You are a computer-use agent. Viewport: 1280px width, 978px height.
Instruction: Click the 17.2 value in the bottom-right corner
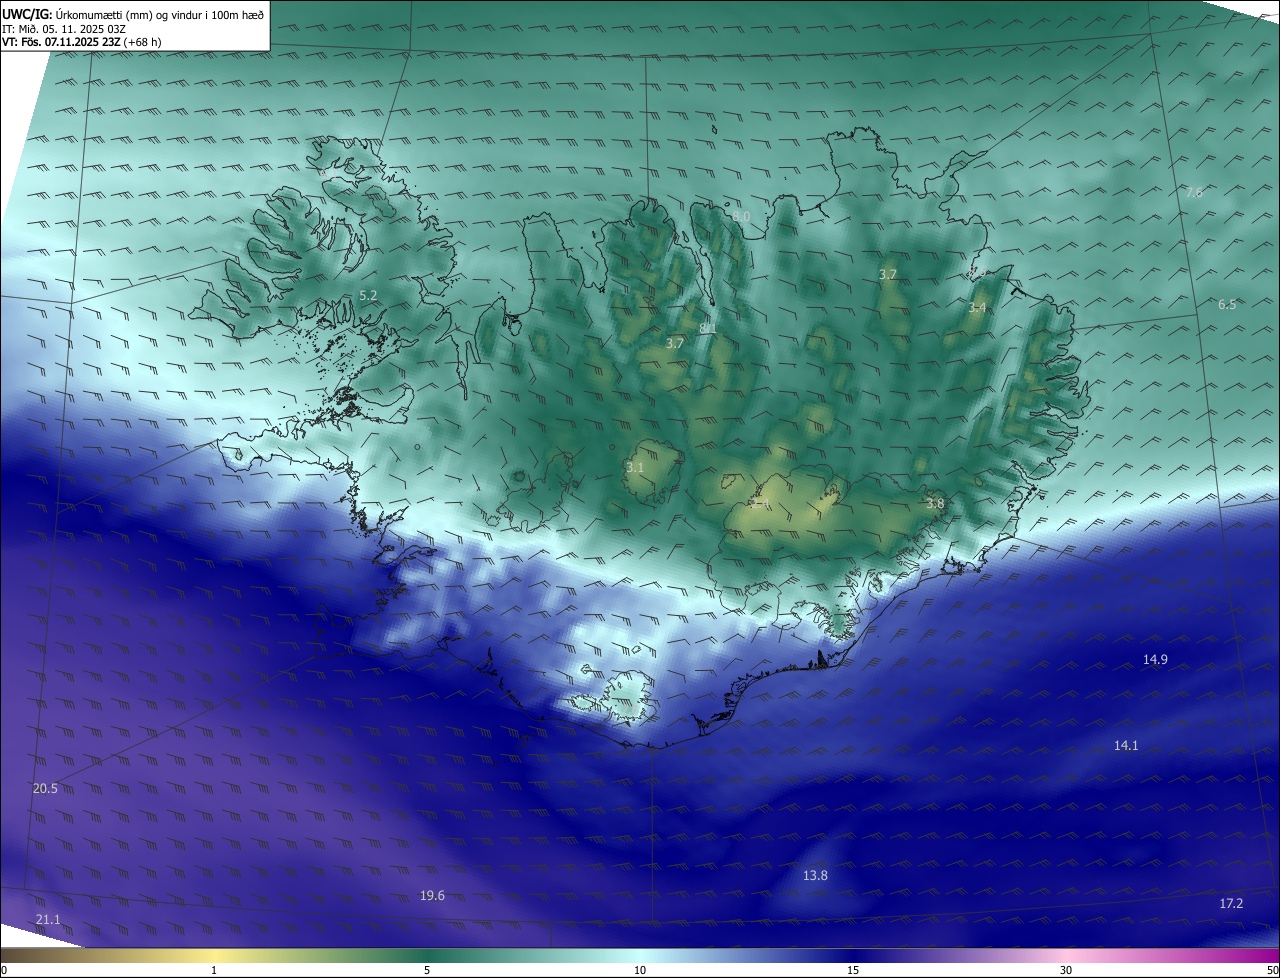click(1231, 903)
